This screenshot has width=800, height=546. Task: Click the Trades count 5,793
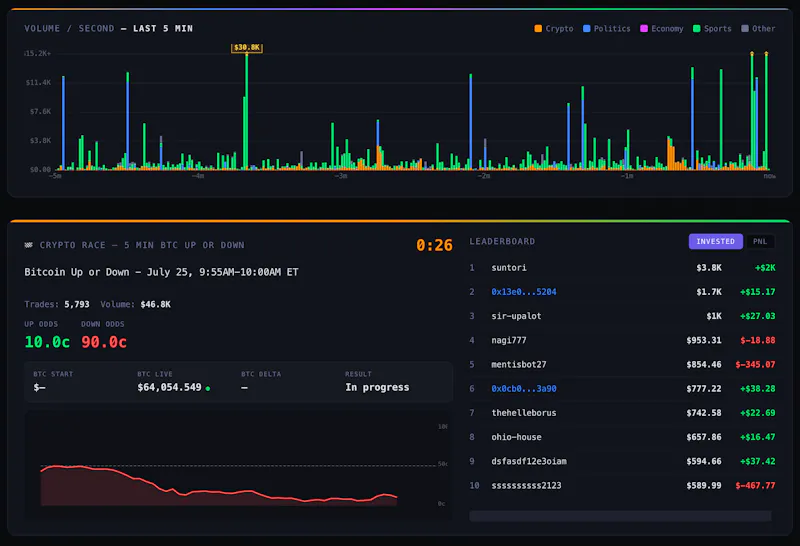click(x=77, y=305)
